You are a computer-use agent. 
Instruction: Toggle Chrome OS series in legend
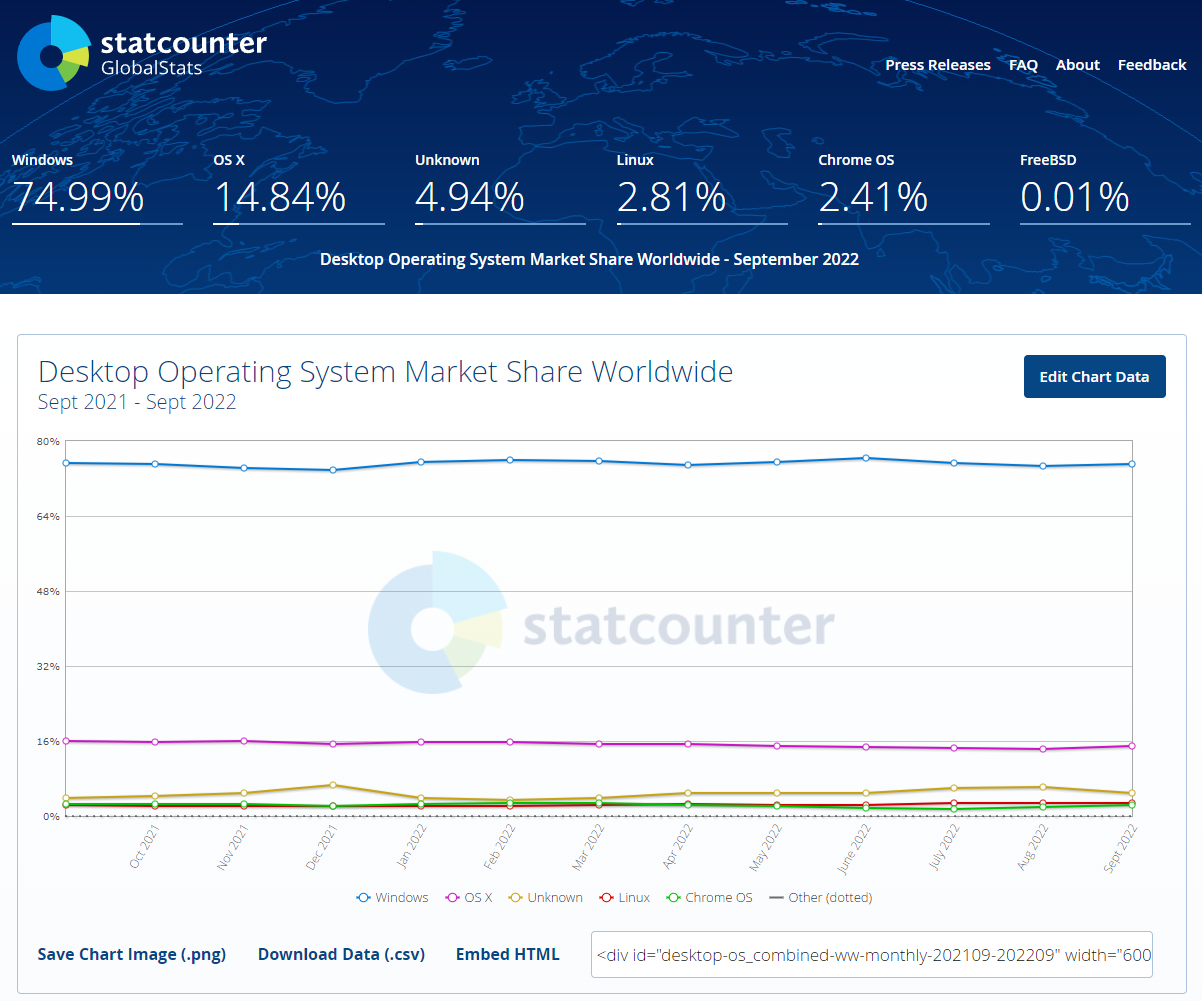tap(710, 897)
